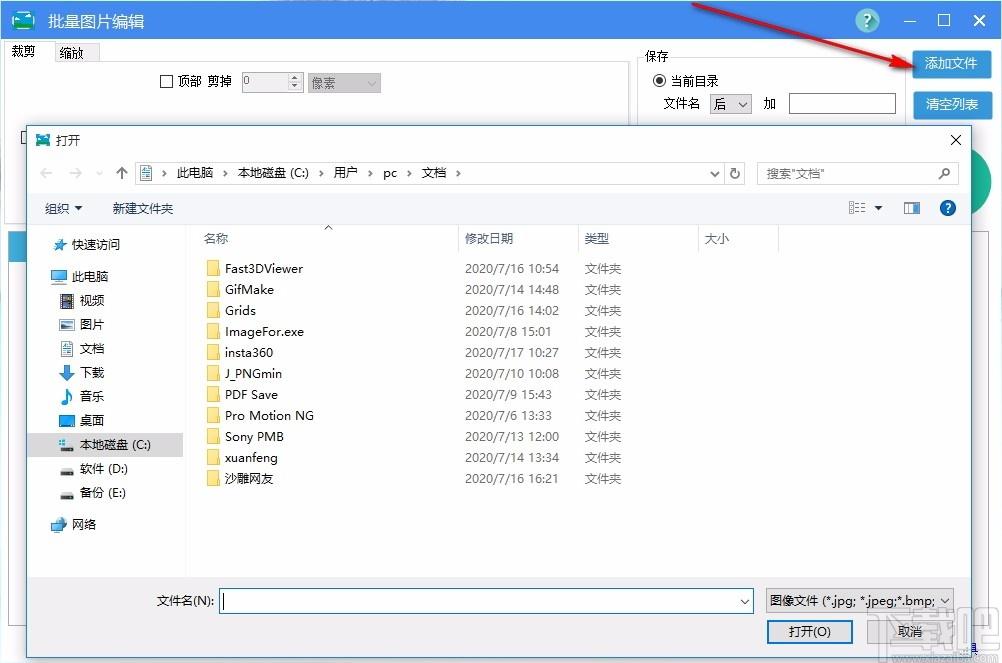The height and width of the screenshot is (663, 1002).
Task: Open the GifMake folder
Action: pyautogui.click(x=249, y=289)
